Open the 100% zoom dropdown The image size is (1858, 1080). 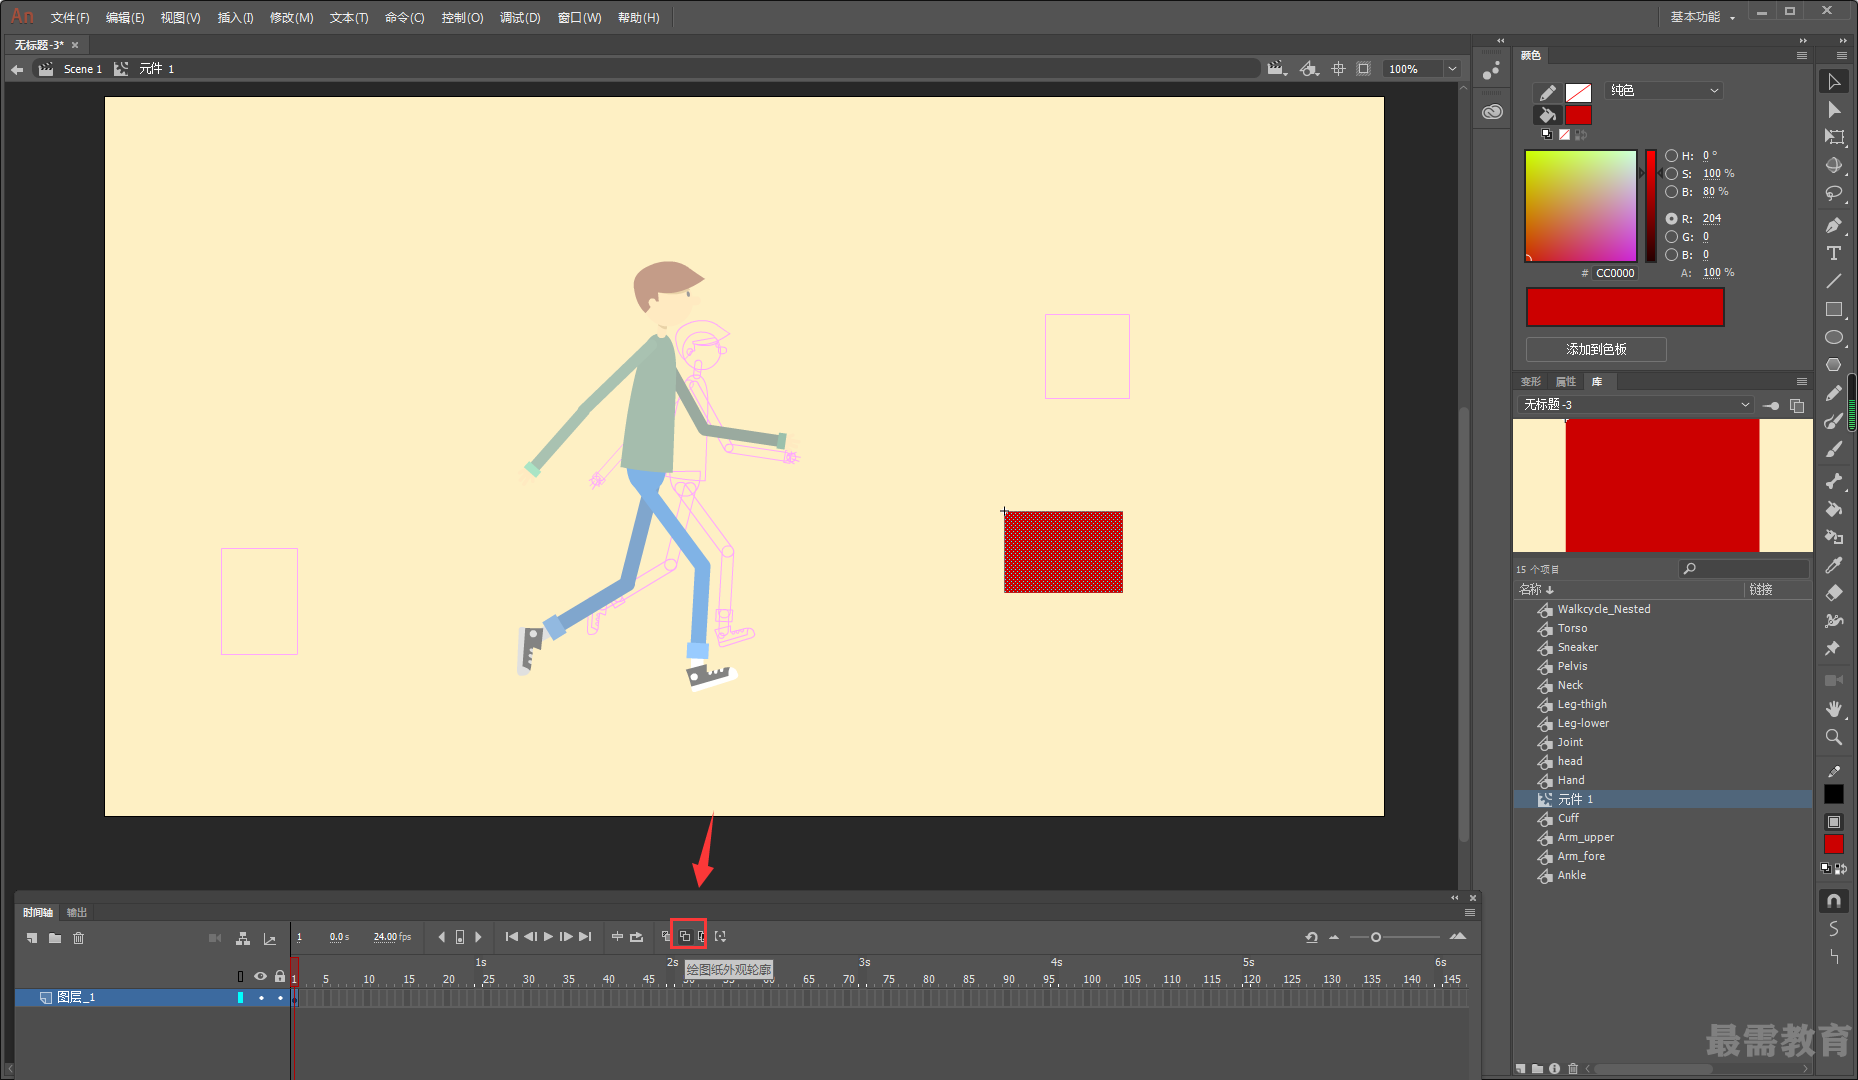pos(1452,69)
